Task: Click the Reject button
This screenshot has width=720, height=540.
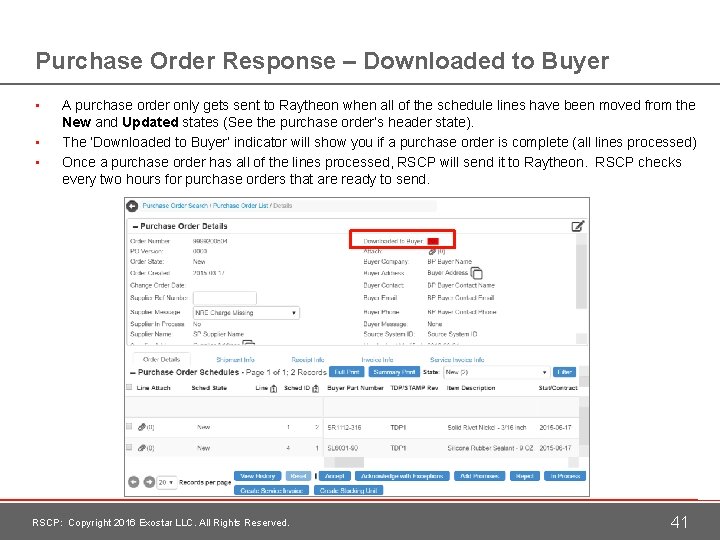Action: pyautogui.click(x=524, y=476)
